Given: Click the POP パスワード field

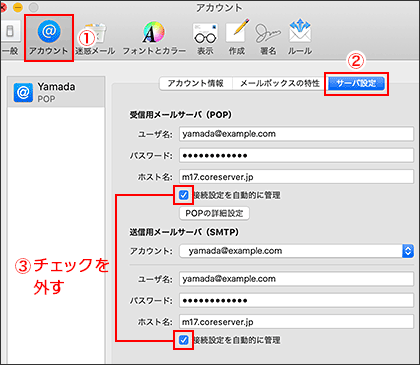Looking at the screenshot, I should coord(296,155).
